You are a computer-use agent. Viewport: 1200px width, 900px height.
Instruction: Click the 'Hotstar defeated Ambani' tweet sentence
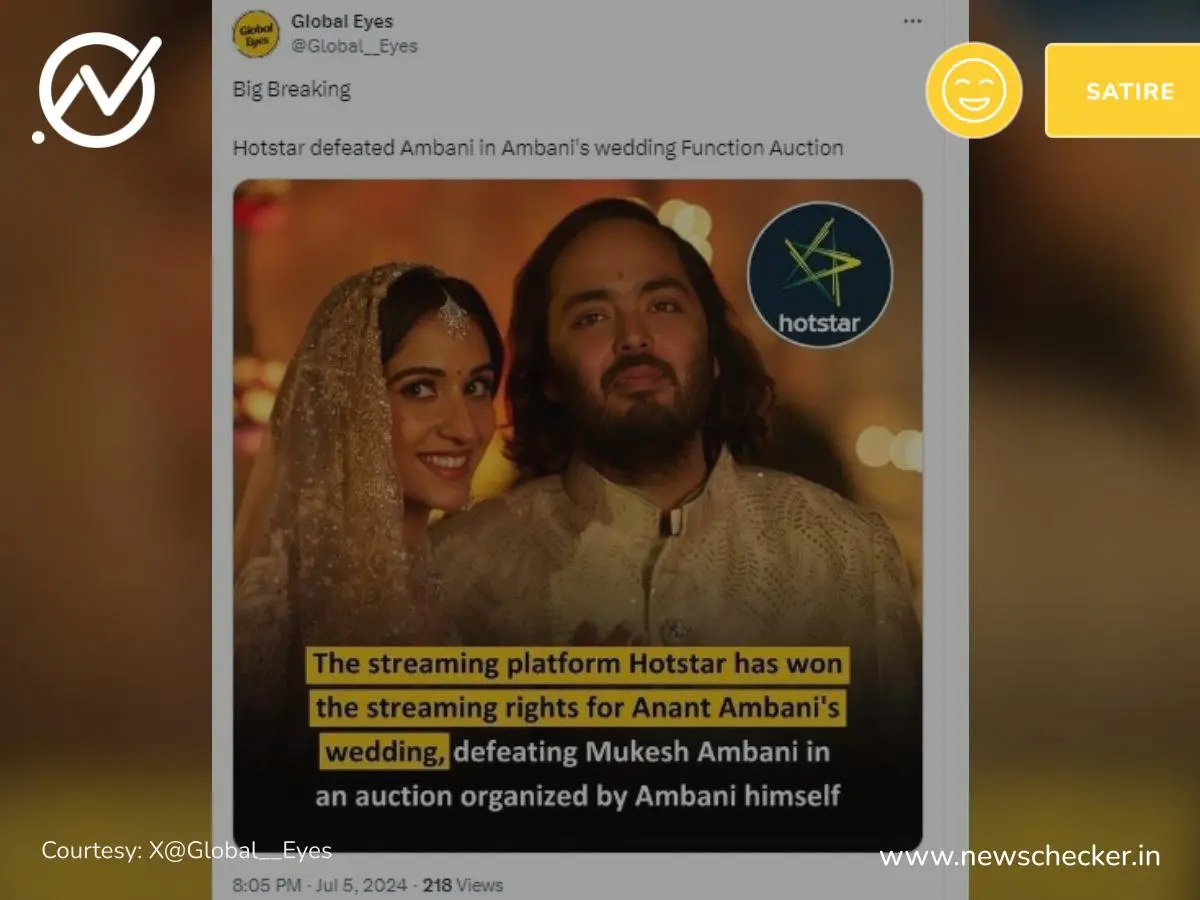pos(538,148)
